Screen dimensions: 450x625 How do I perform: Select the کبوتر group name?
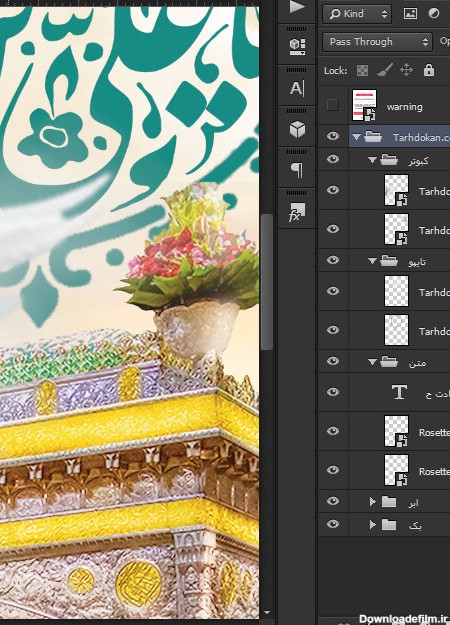418,161
